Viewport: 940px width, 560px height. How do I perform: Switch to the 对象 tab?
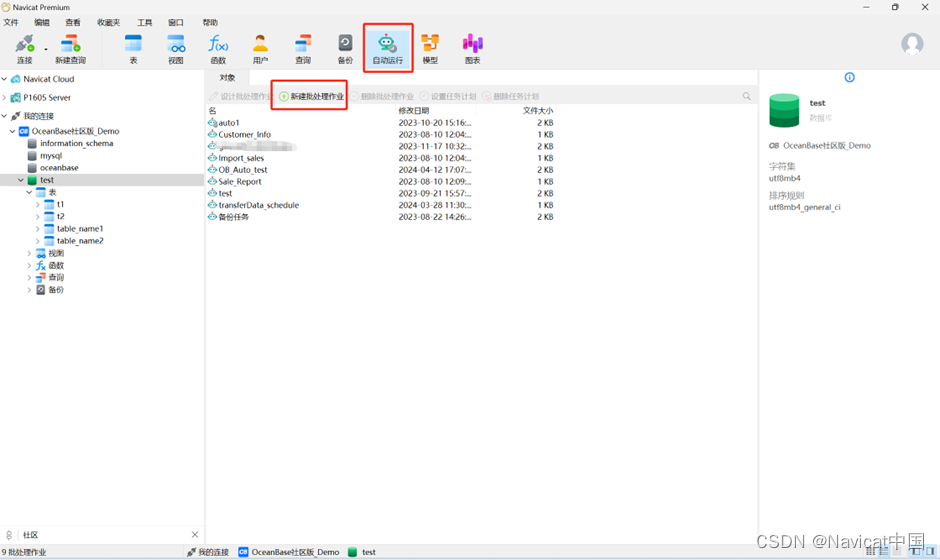227,77
